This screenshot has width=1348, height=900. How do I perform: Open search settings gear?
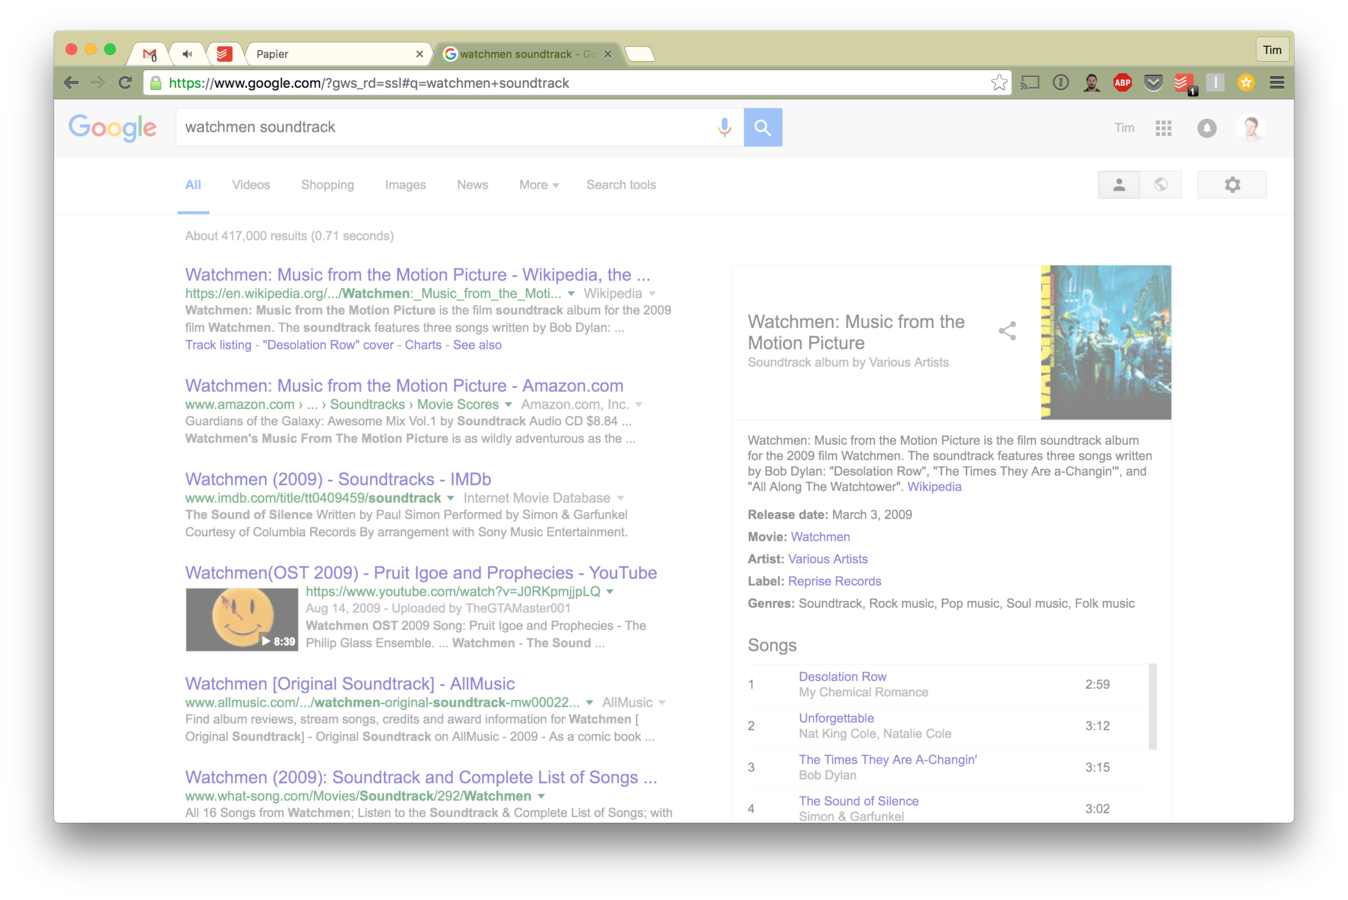pos(1232,185)
